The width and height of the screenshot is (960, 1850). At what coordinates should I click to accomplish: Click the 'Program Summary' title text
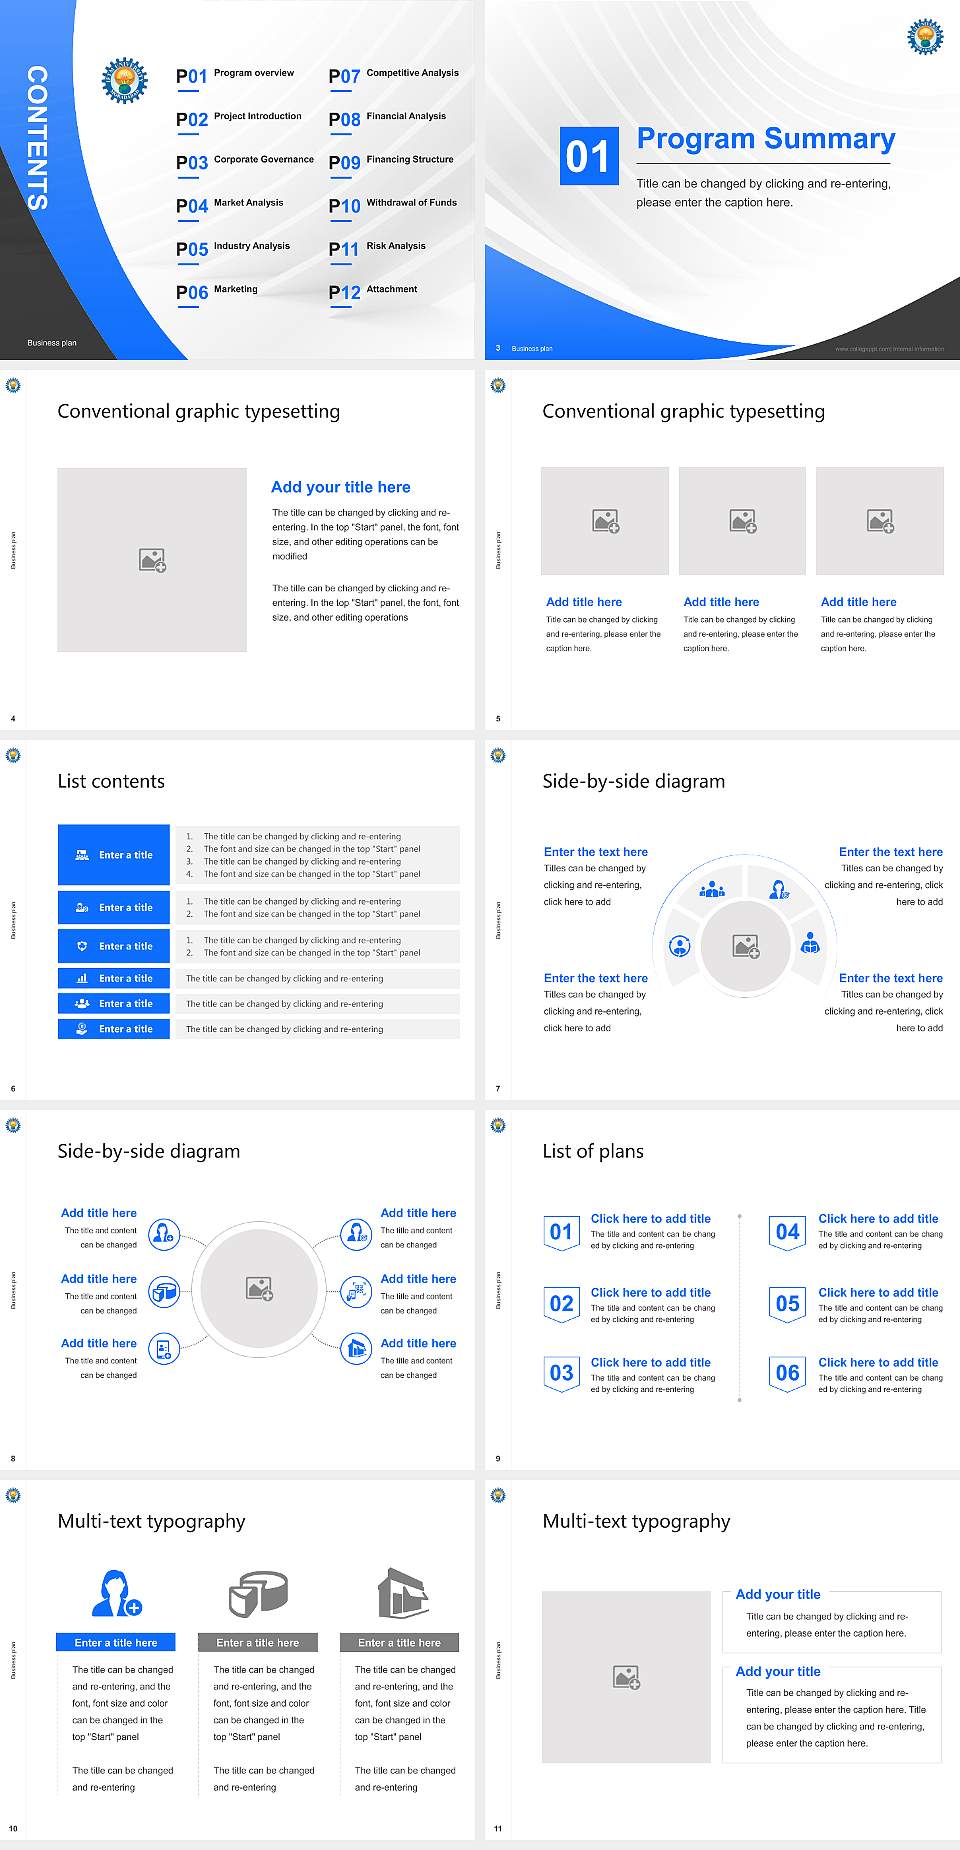(765, 139)
